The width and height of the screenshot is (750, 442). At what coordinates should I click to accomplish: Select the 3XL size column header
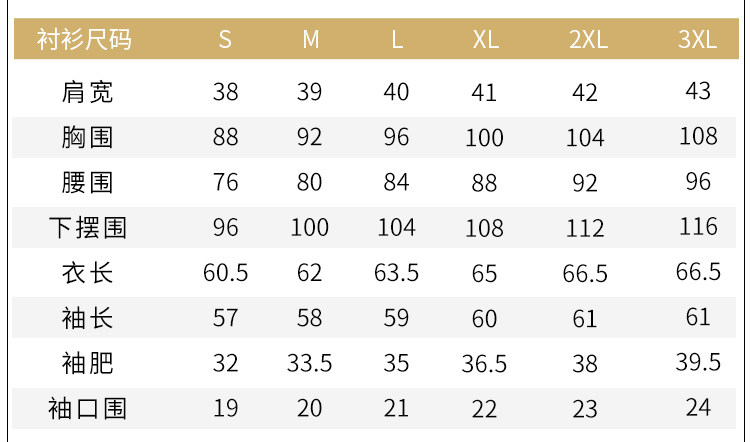pyautogui.click(x=698, y=40)
